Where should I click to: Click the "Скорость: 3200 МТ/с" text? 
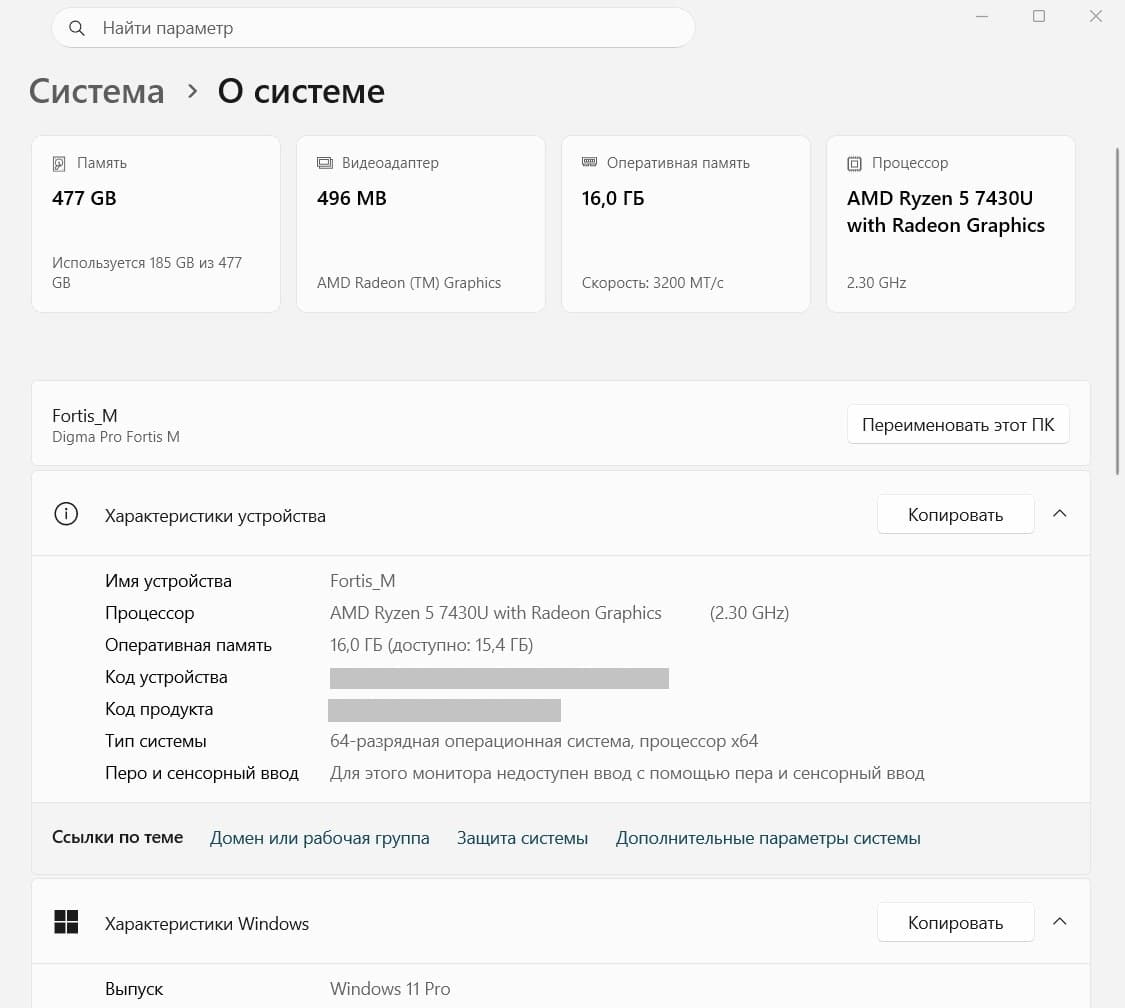point(652,283)
